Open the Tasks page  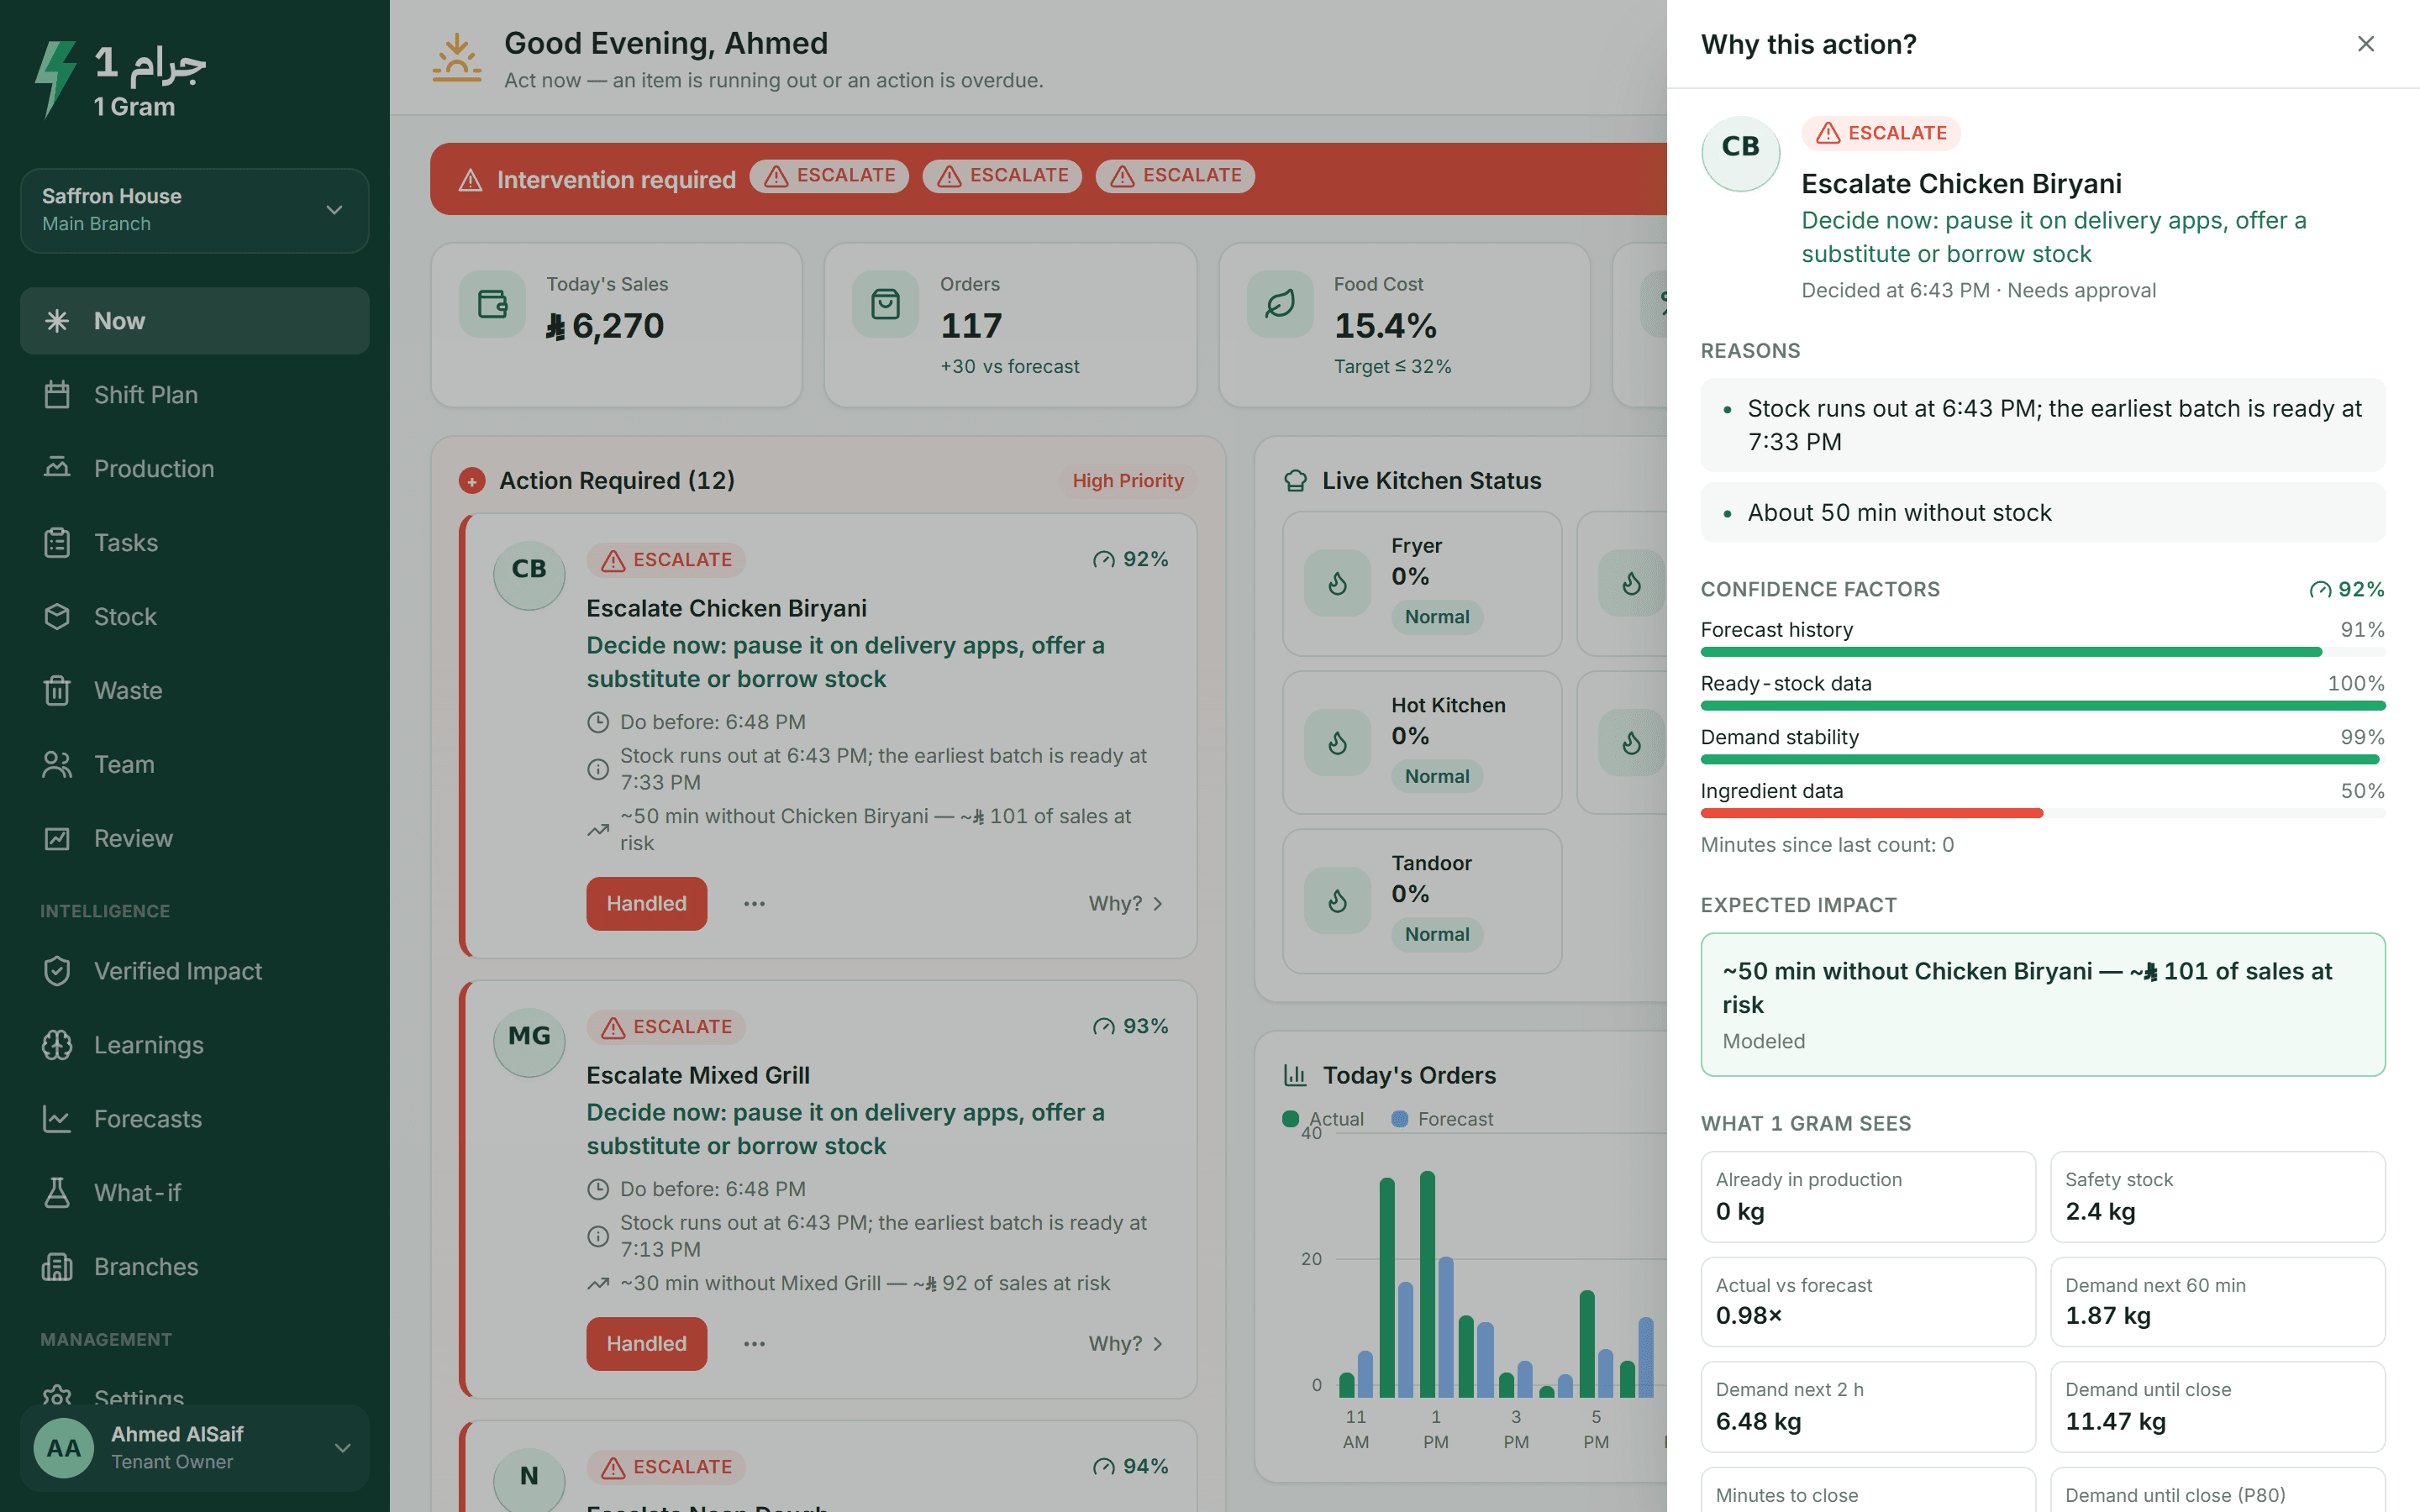click(194, 543)
